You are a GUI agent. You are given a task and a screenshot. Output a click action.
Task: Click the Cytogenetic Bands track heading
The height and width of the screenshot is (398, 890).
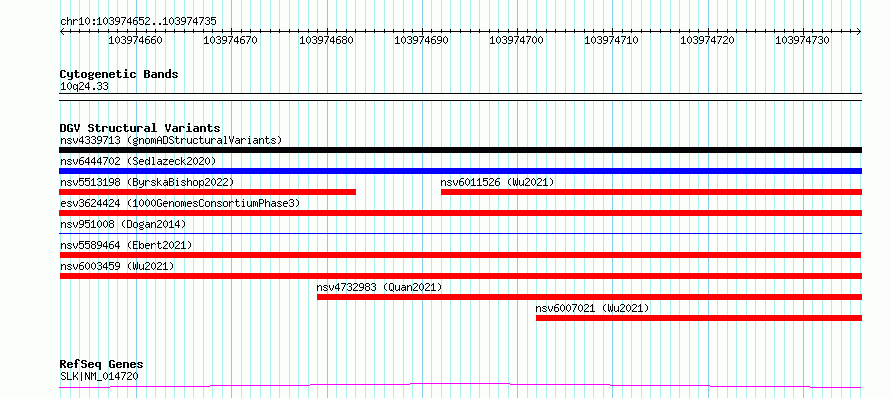click(119, 74)
